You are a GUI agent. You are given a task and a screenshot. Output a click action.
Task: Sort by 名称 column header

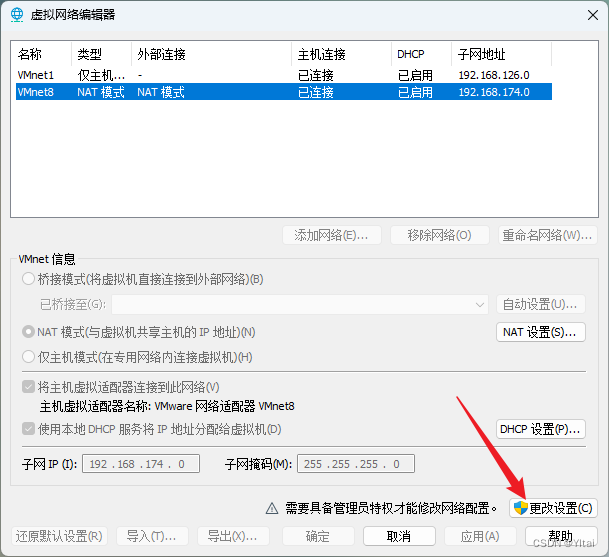(43, 54)
